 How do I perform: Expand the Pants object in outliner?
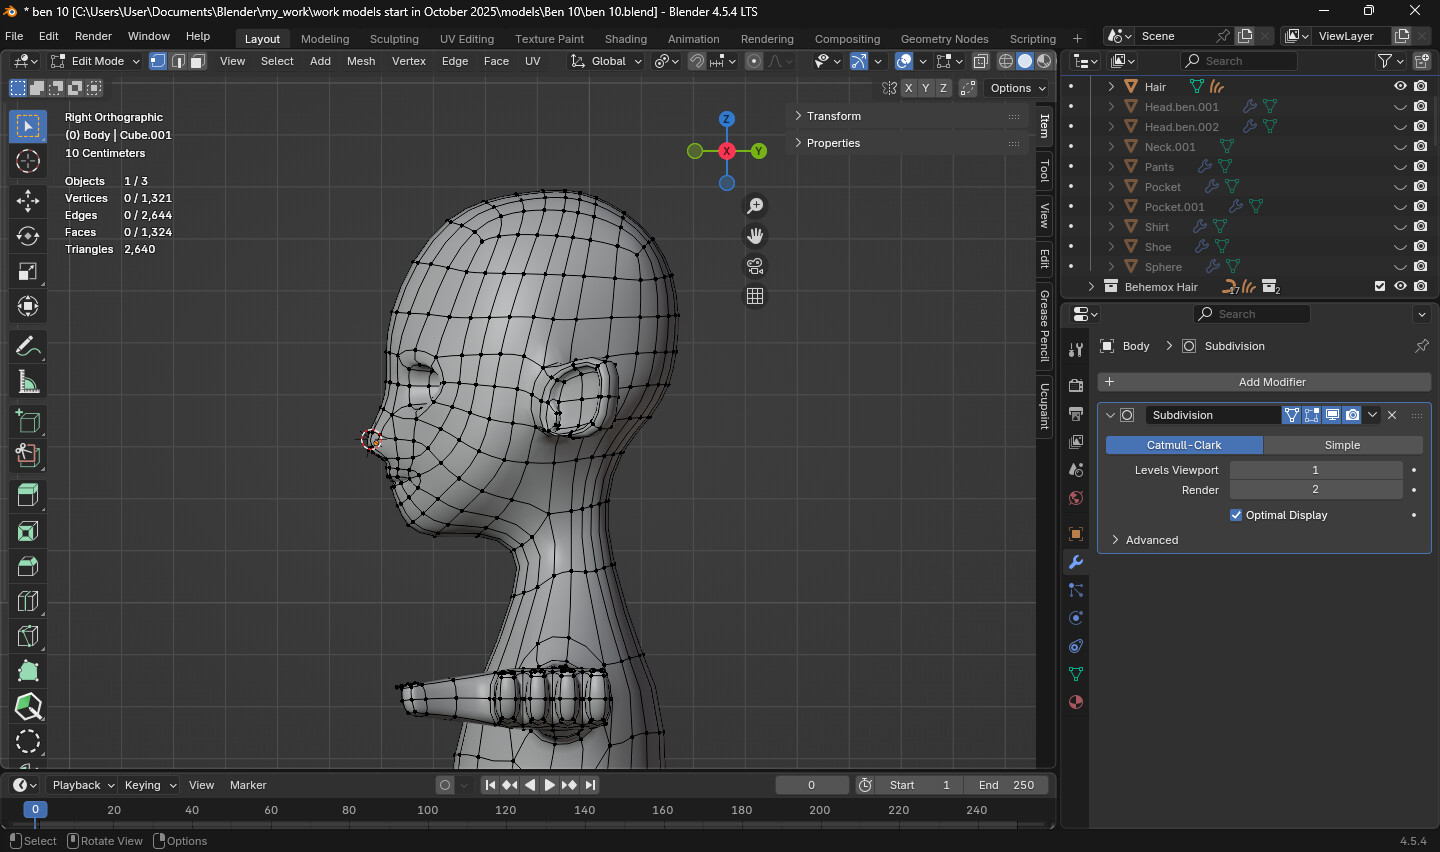[1111, 167]
